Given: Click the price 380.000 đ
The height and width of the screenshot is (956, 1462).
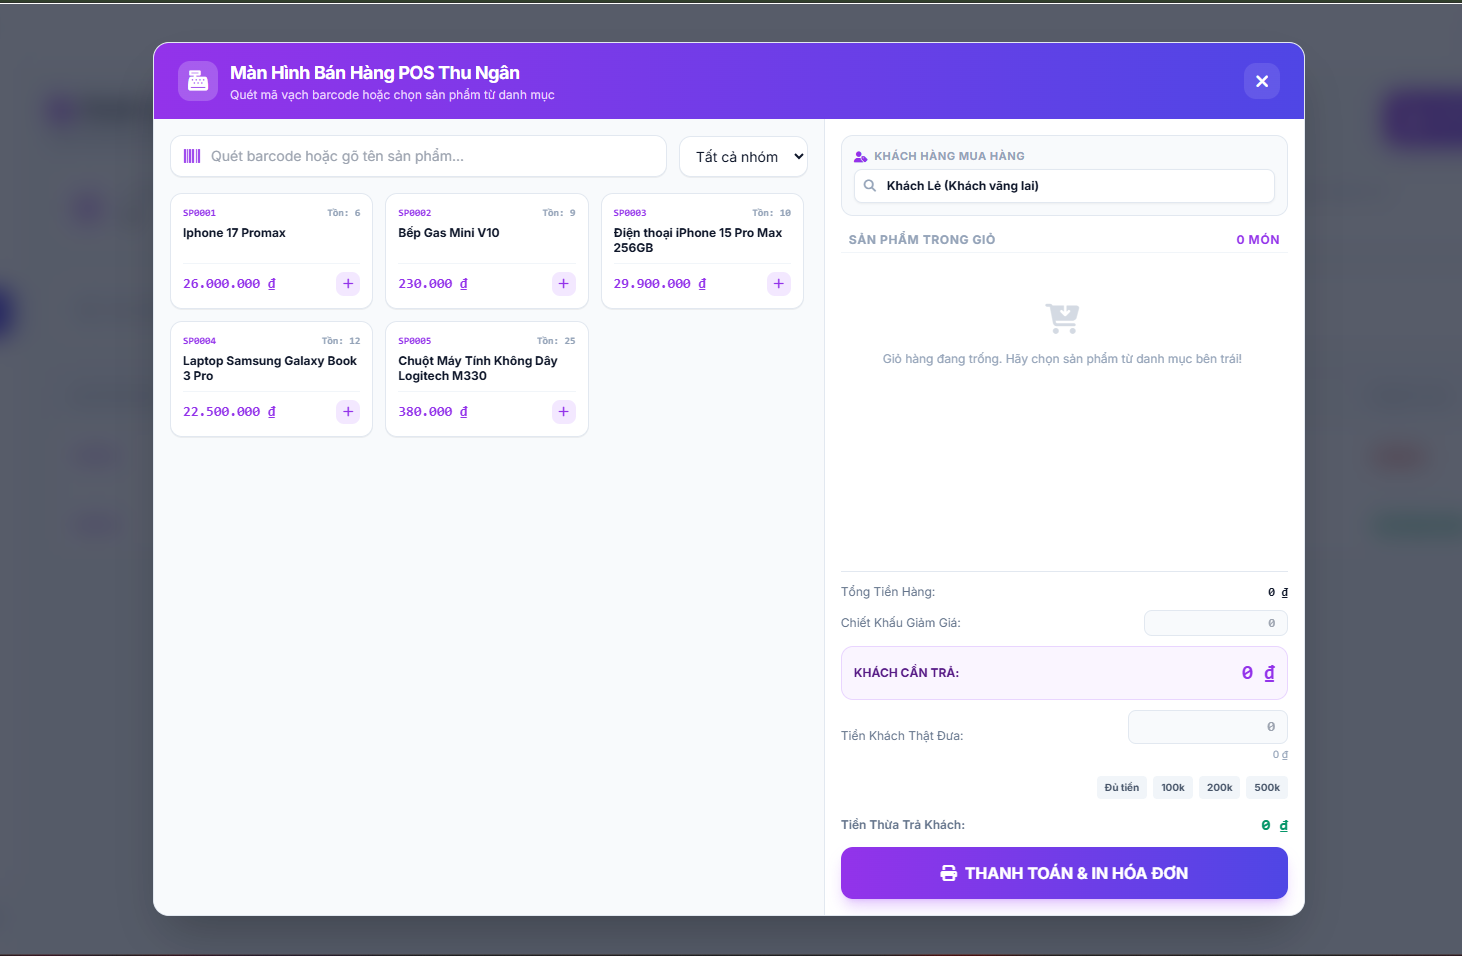Looking at the screenshot, I should point(433,412).
